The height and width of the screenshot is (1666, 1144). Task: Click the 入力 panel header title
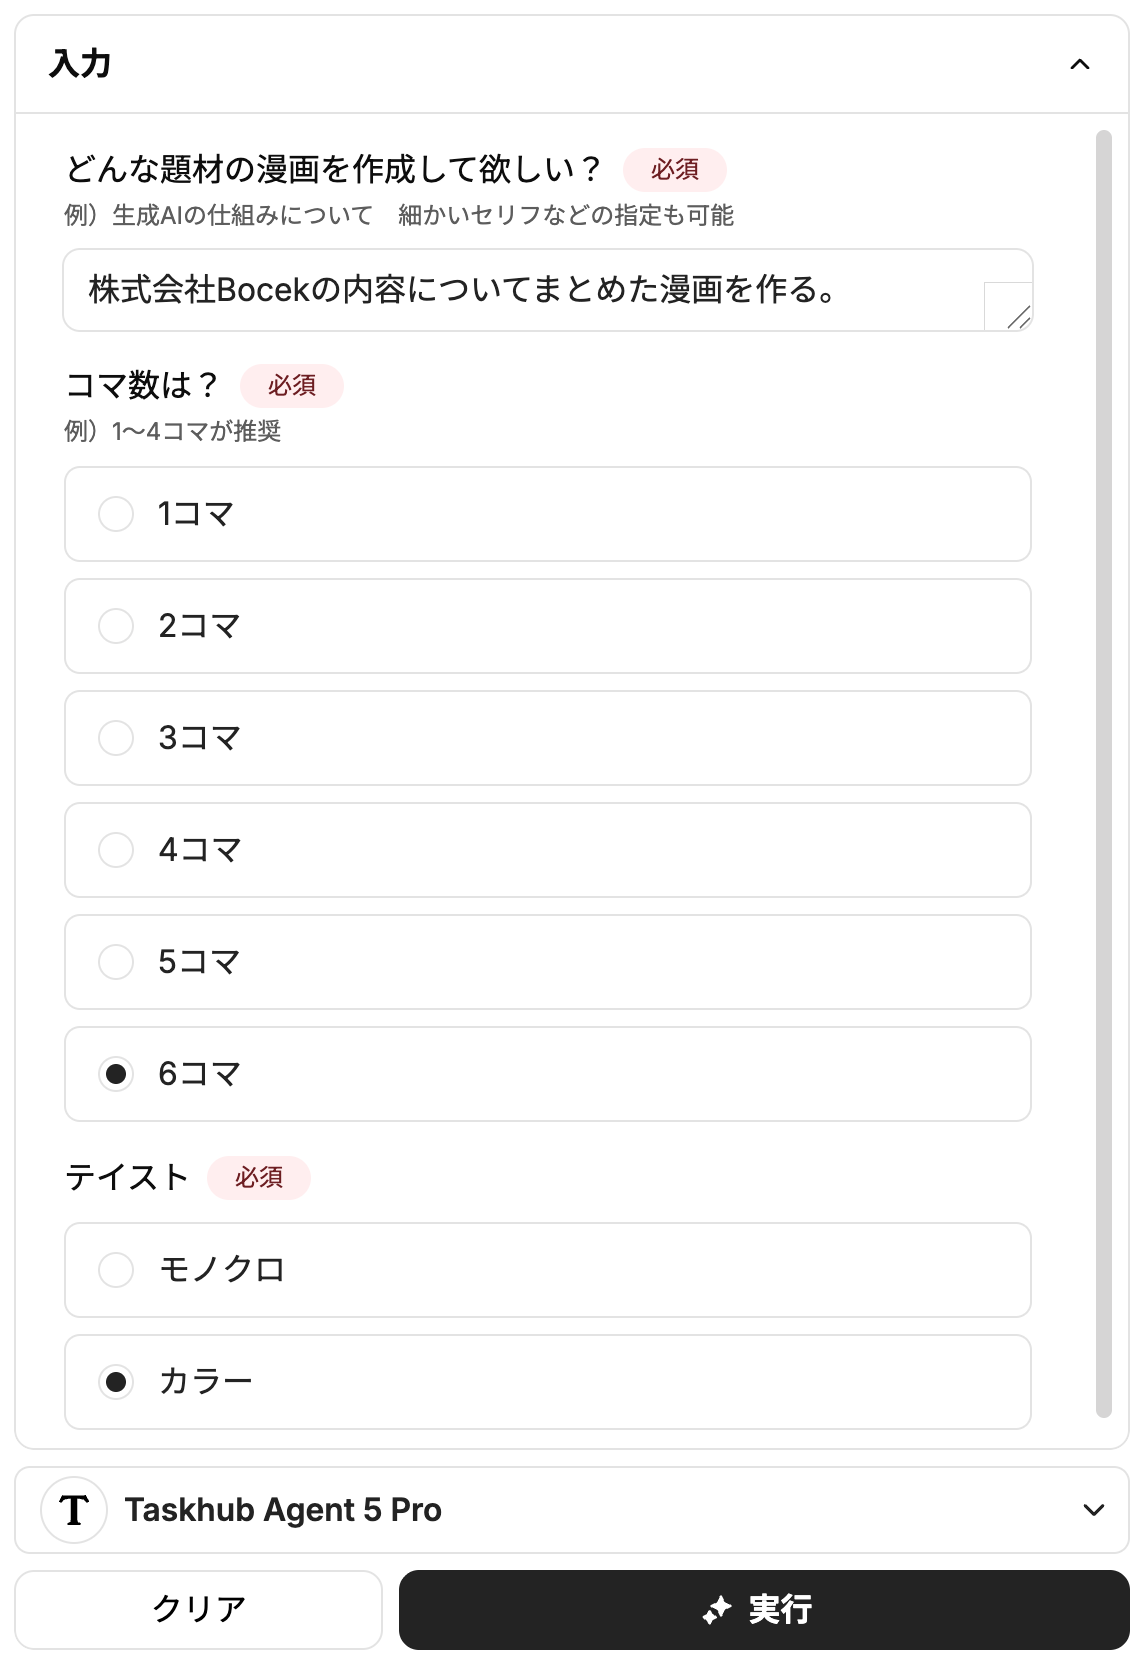pyautogui.click(x=80, y=64)
